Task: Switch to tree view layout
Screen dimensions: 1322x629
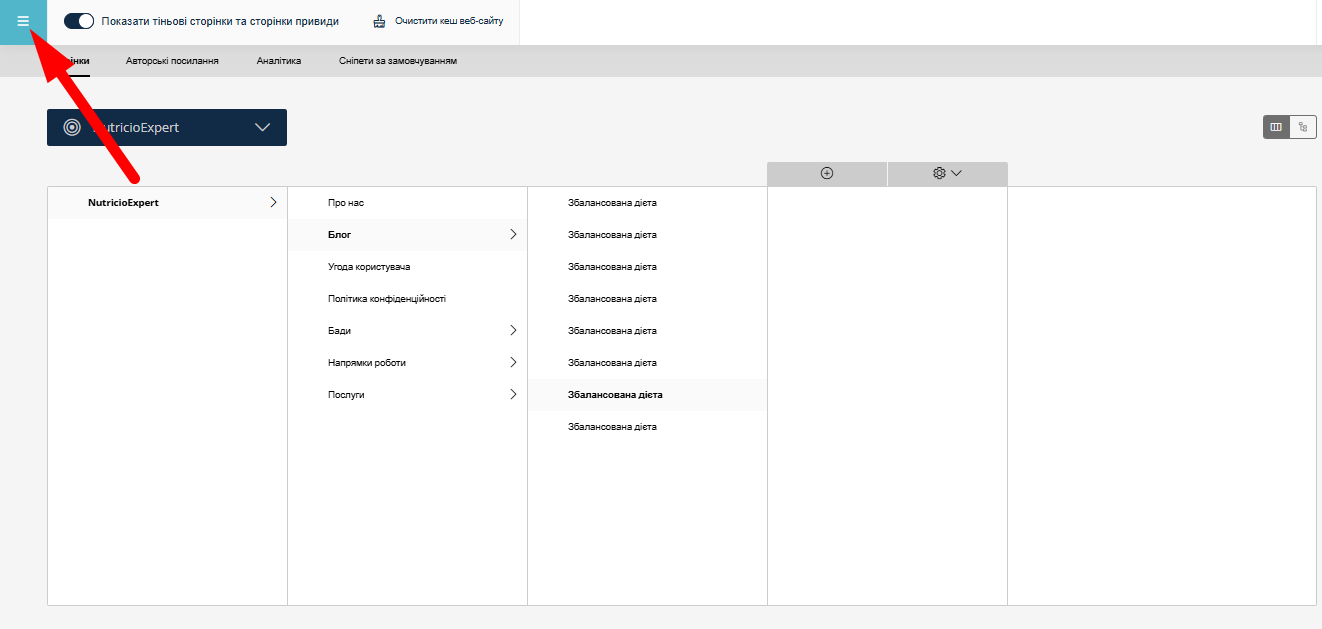Action: pyautogui.click(x=1303, y=127)
